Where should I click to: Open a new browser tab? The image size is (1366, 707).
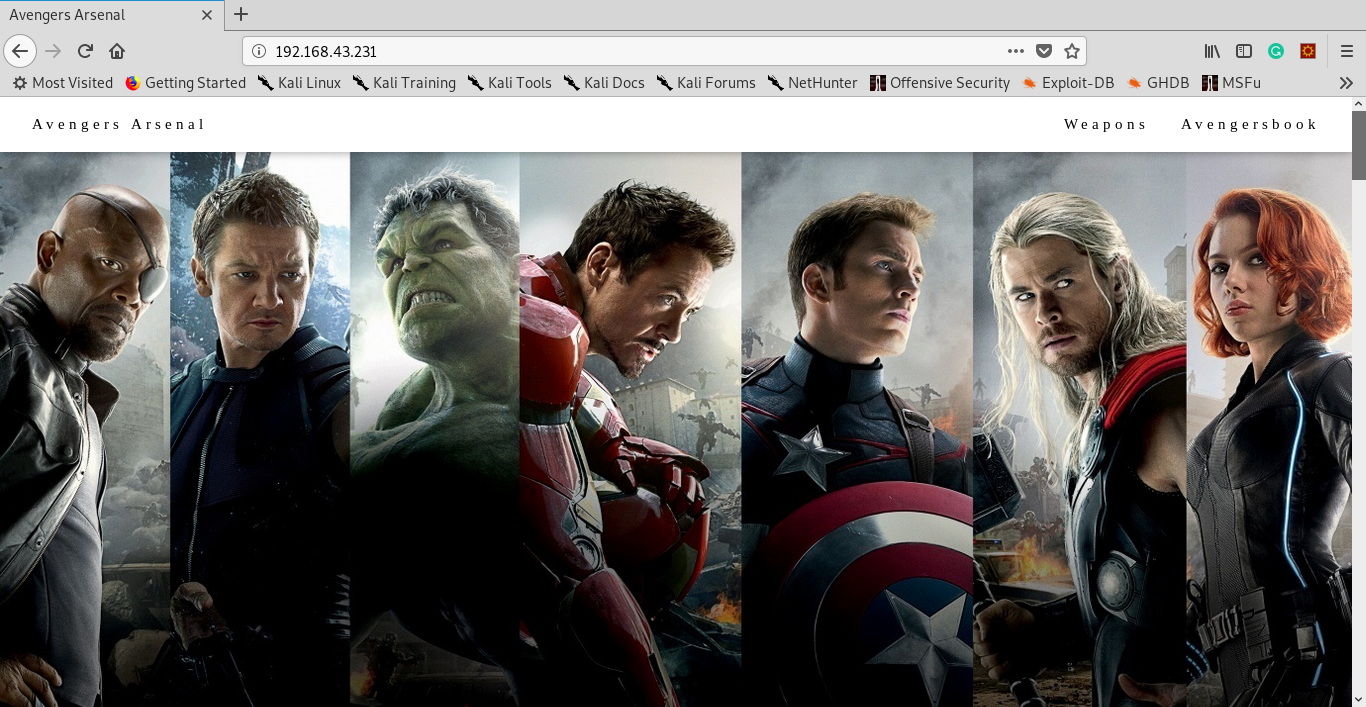pos(241,14)
